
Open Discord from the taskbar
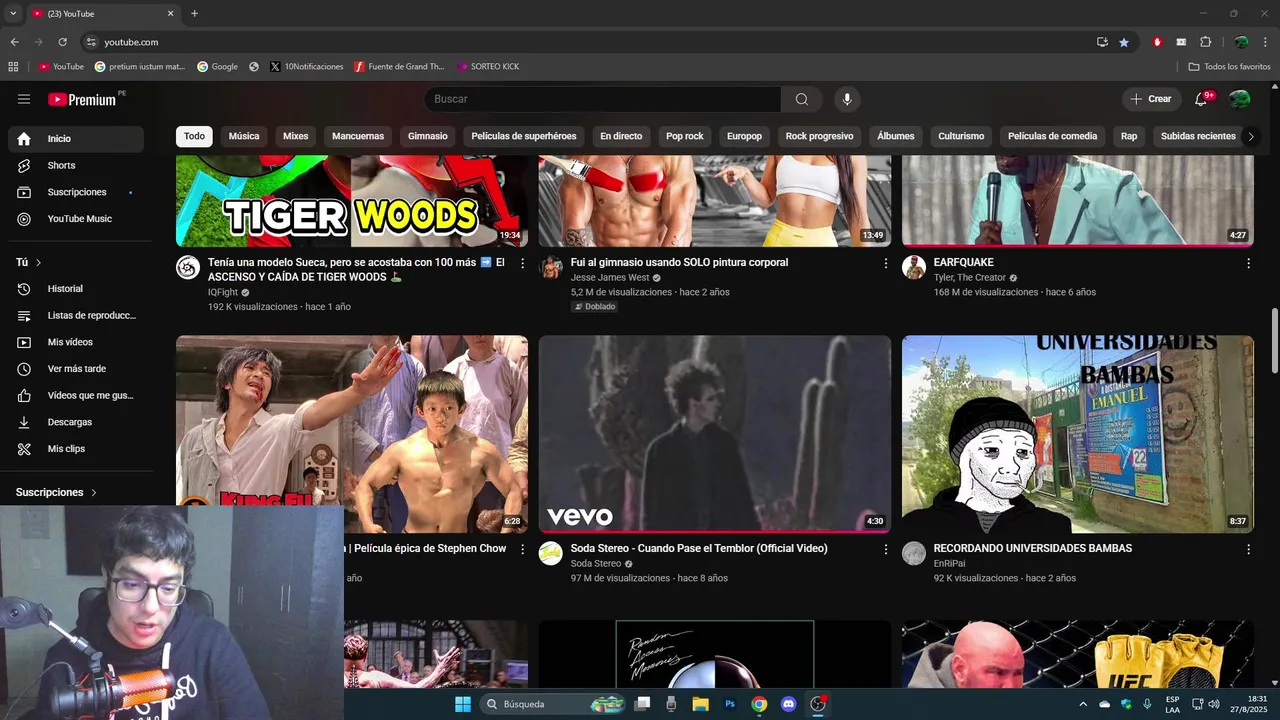[788, 704]
